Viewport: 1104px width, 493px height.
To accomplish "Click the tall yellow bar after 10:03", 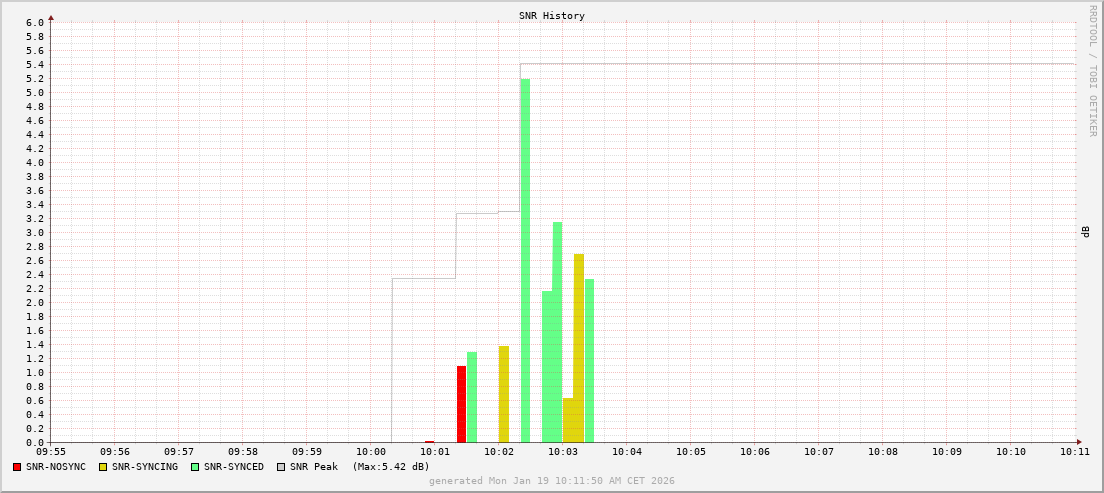I will click(x=579, y=348).
